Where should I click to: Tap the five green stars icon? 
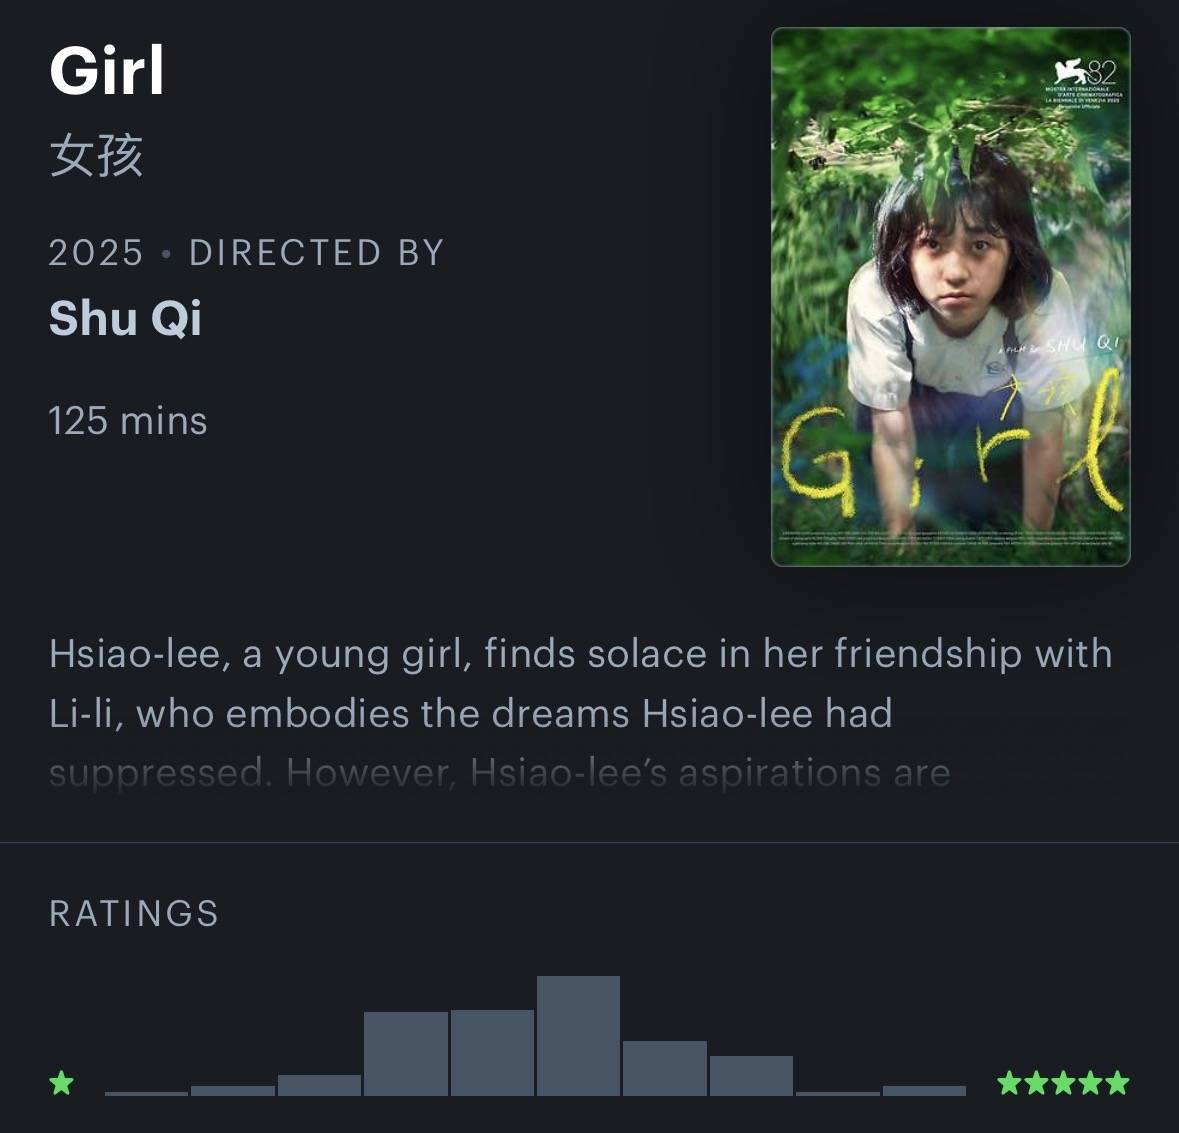tap(1063, 1083)
